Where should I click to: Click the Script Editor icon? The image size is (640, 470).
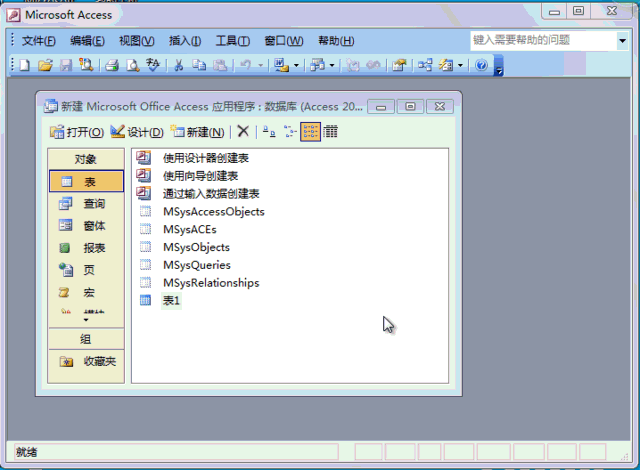coord(373,65)
